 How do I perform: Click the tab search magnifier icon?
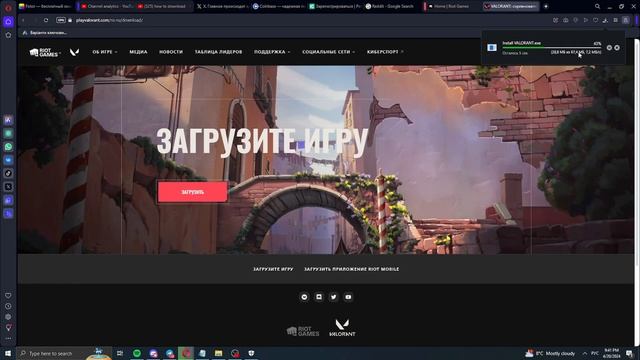(x=597, y=7)
